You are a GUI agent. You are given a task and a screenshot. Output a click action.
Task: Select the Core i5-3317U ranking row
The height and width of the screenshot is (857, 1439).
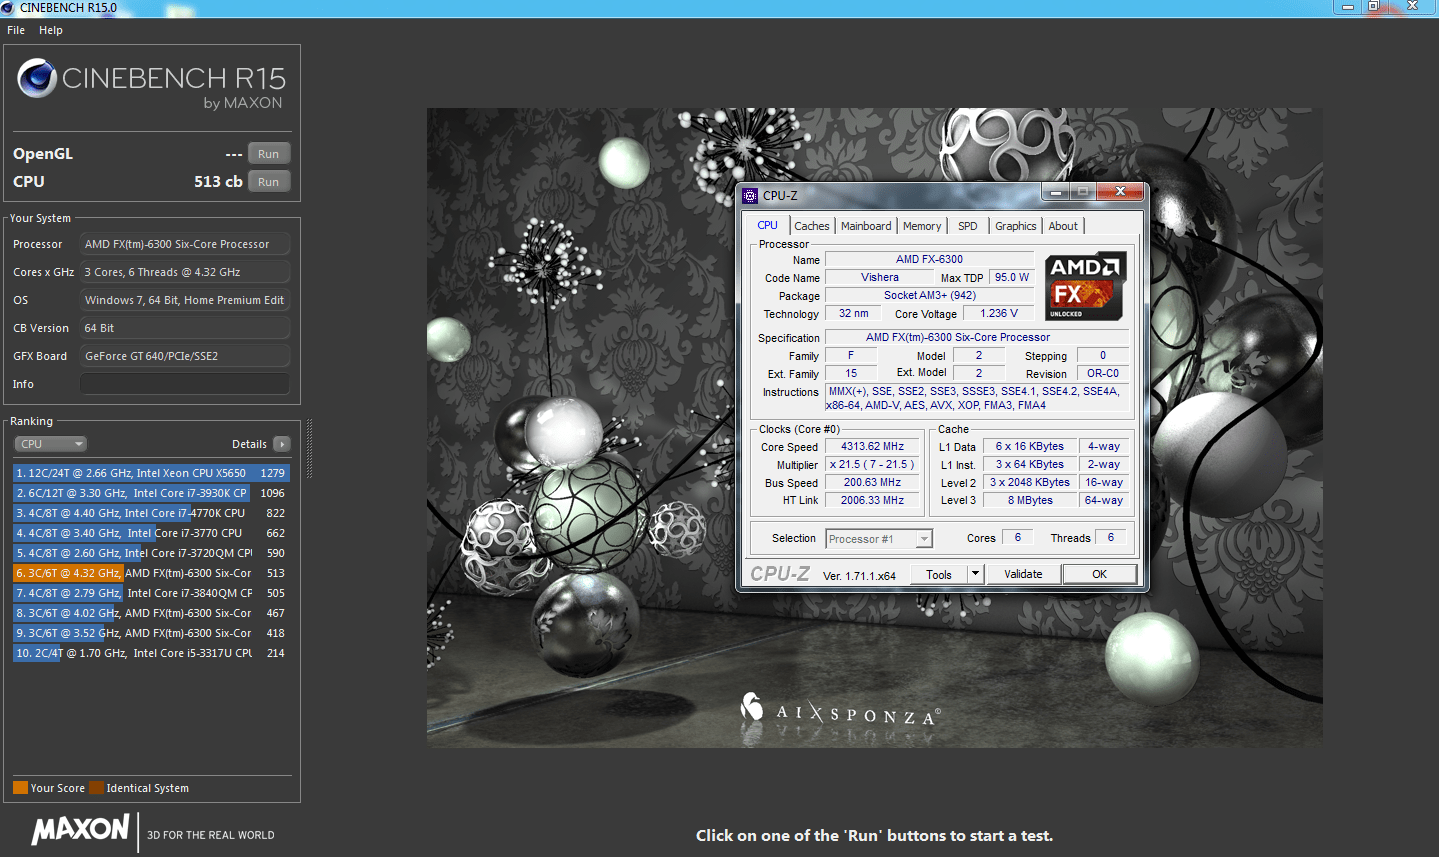[151, 653]
